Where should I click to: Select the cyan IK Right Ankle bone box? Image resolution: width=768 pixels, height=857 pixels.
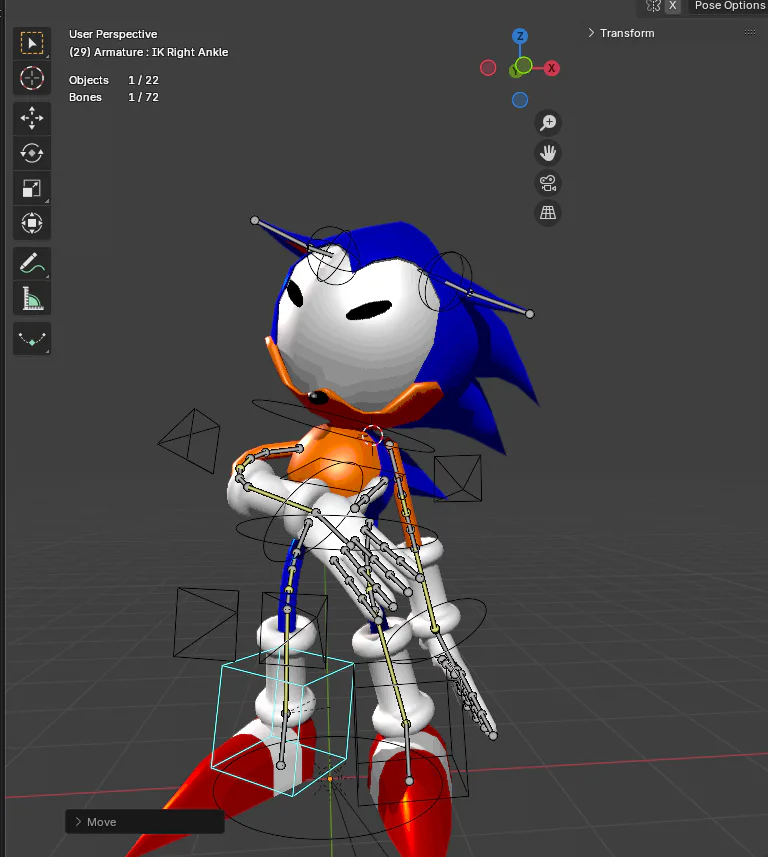coord(282,721)
